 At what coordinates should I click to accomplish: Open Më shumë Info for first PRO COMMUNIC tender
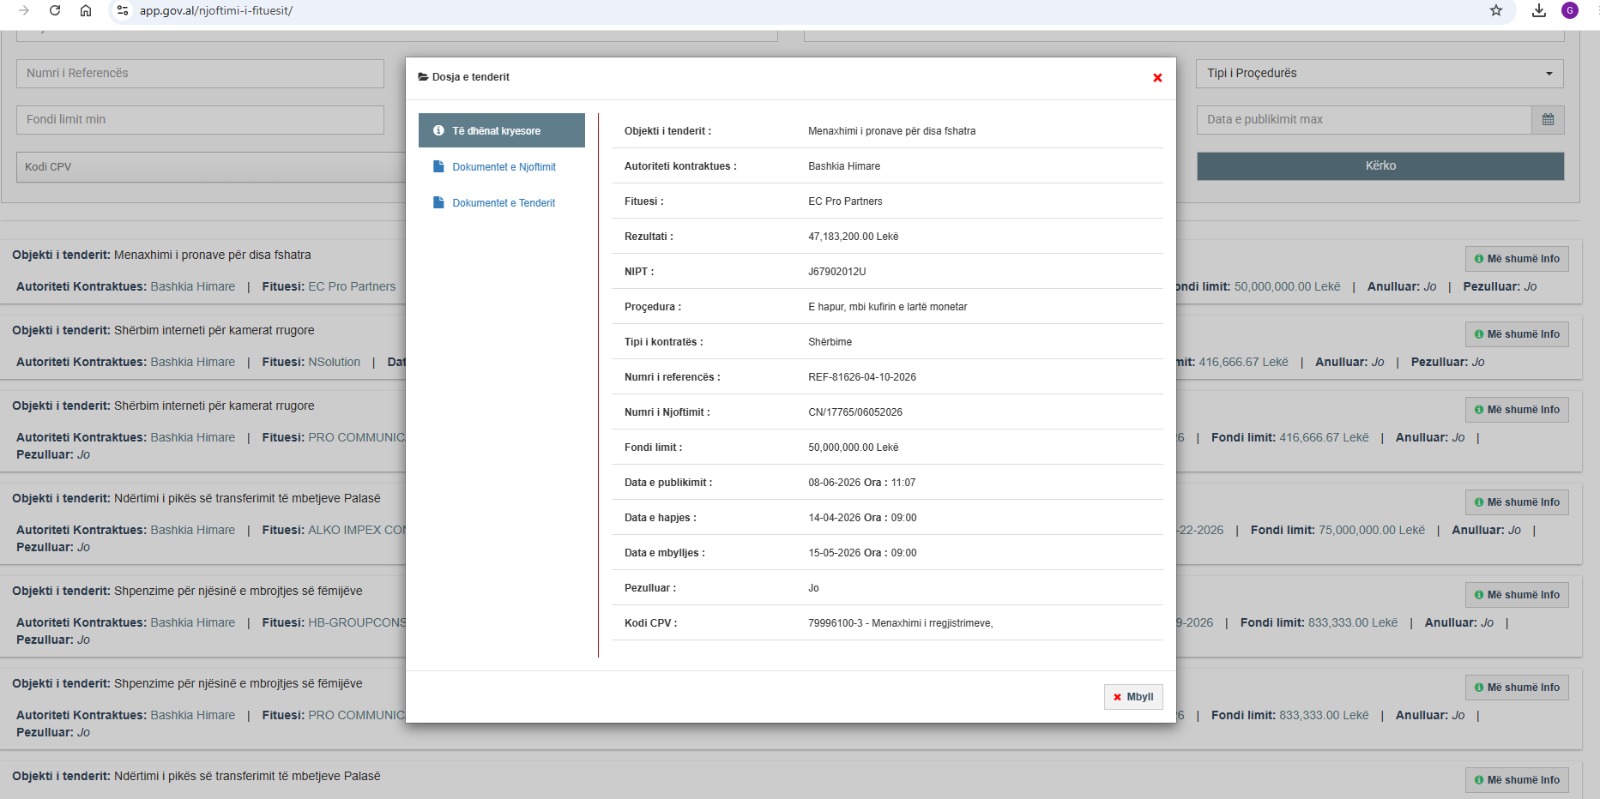click(x=1516, y=410)
